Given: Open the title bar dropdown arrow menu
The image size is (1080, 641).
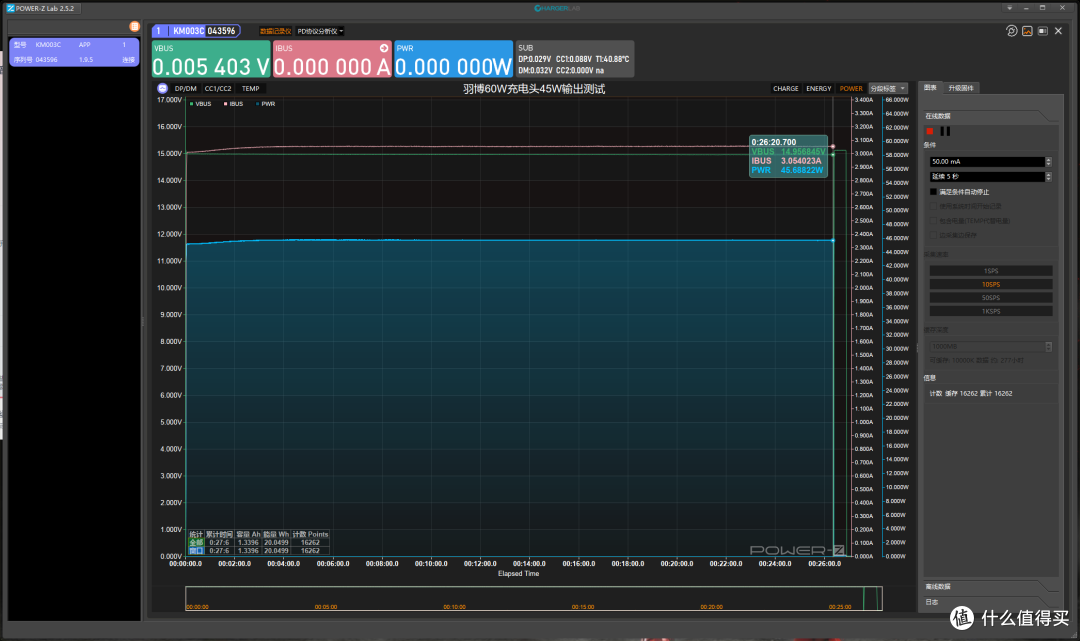Looking at the screenshot, I should (1010, 8).
